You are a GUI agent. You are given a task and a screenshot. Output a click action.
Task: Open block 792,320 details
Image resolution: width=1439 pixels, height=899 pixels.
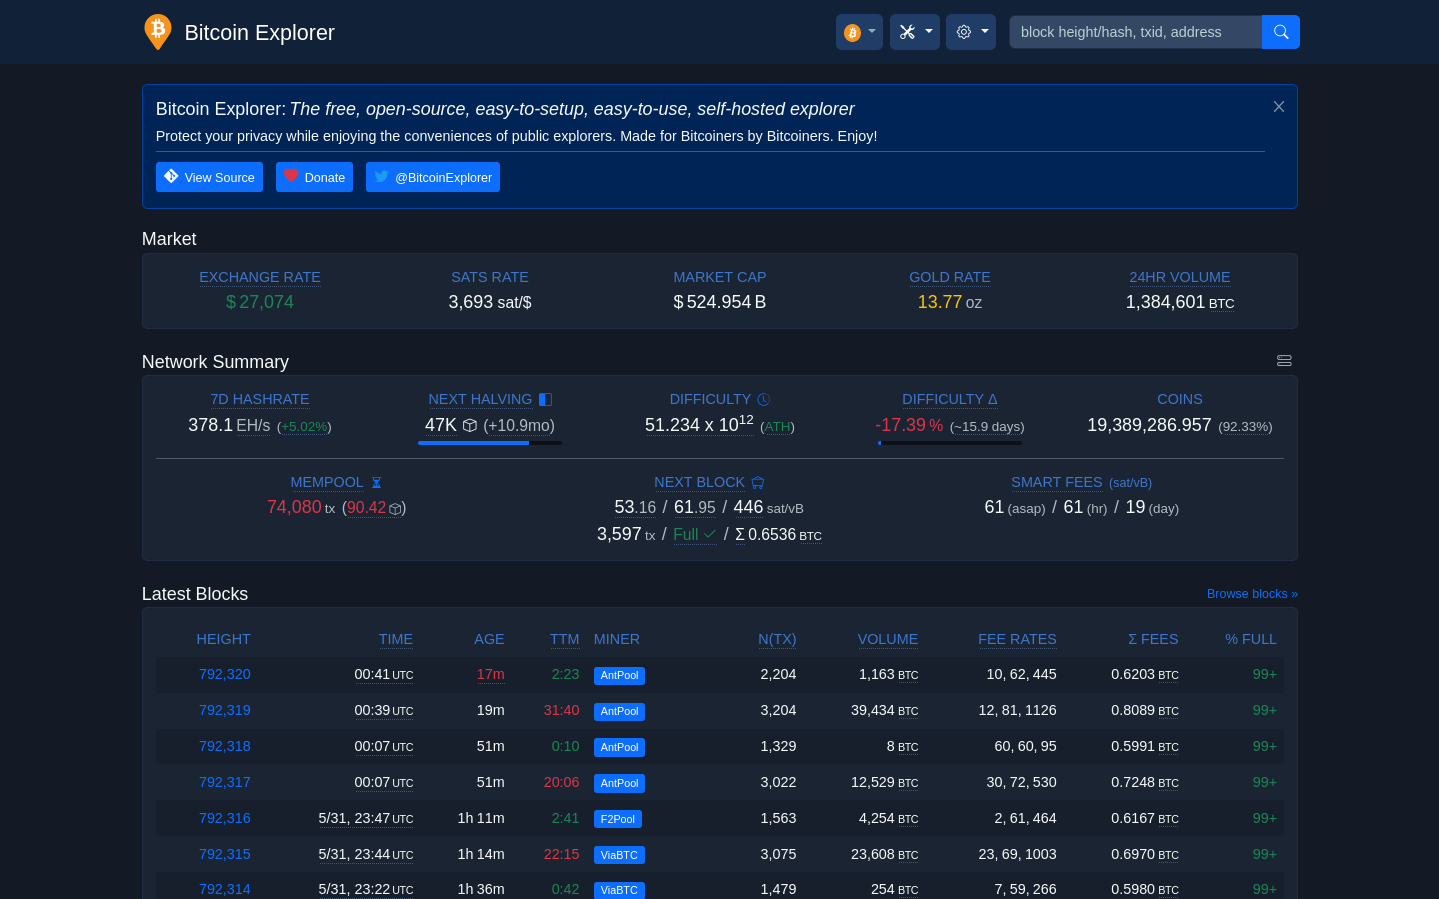click(225, 675)
